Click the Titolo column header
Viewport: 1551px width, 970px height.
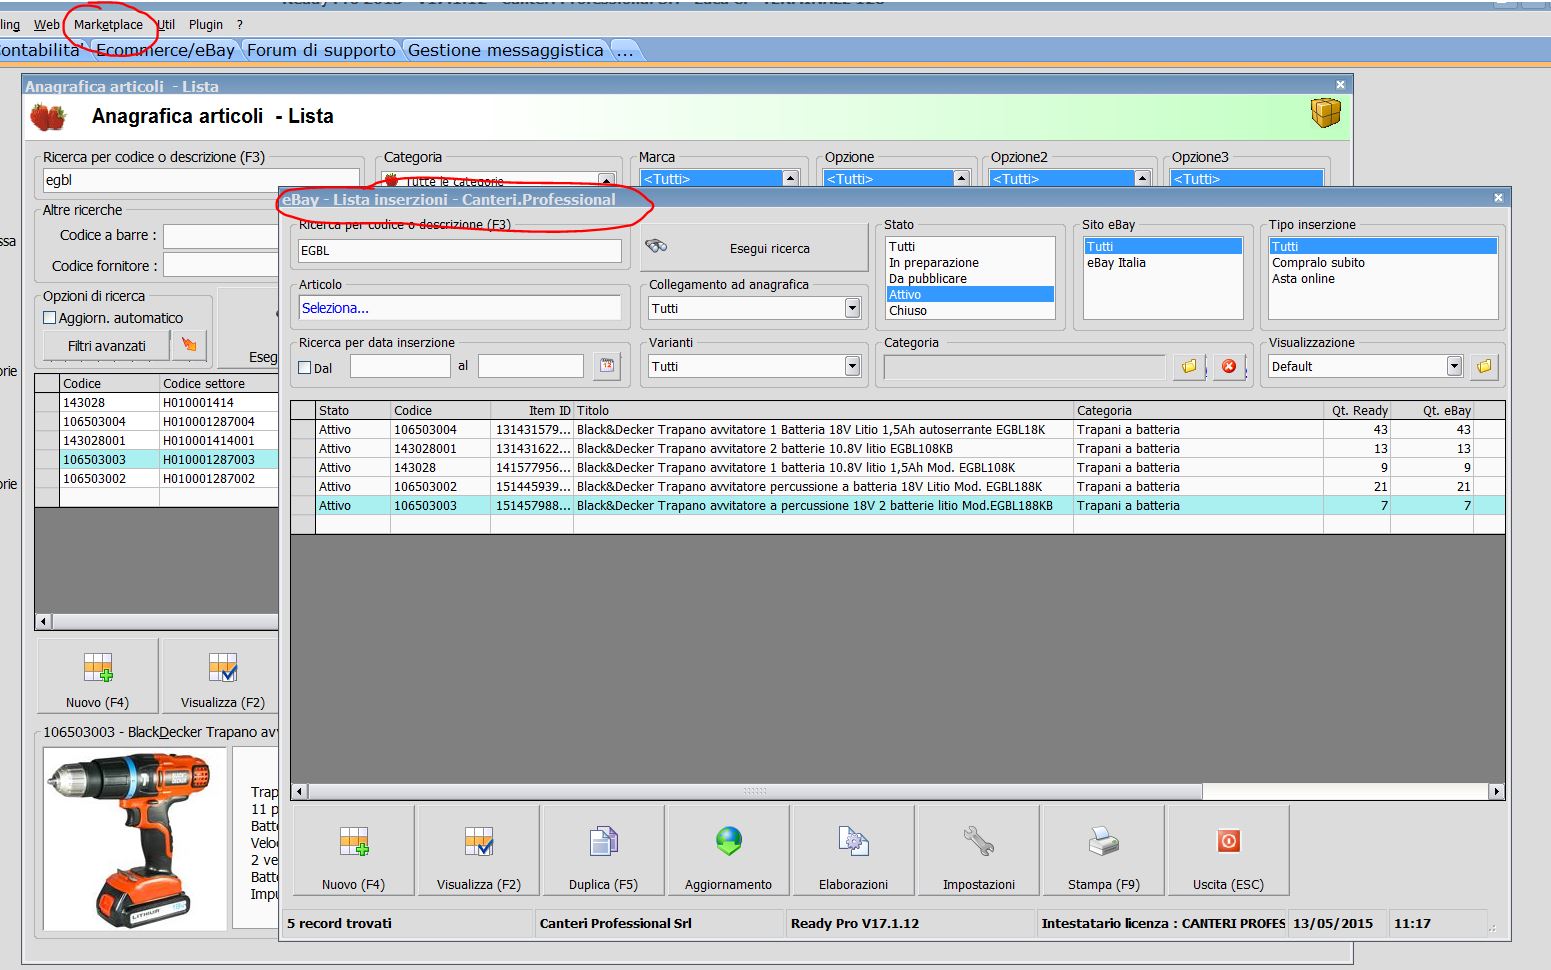pos(823,410)
